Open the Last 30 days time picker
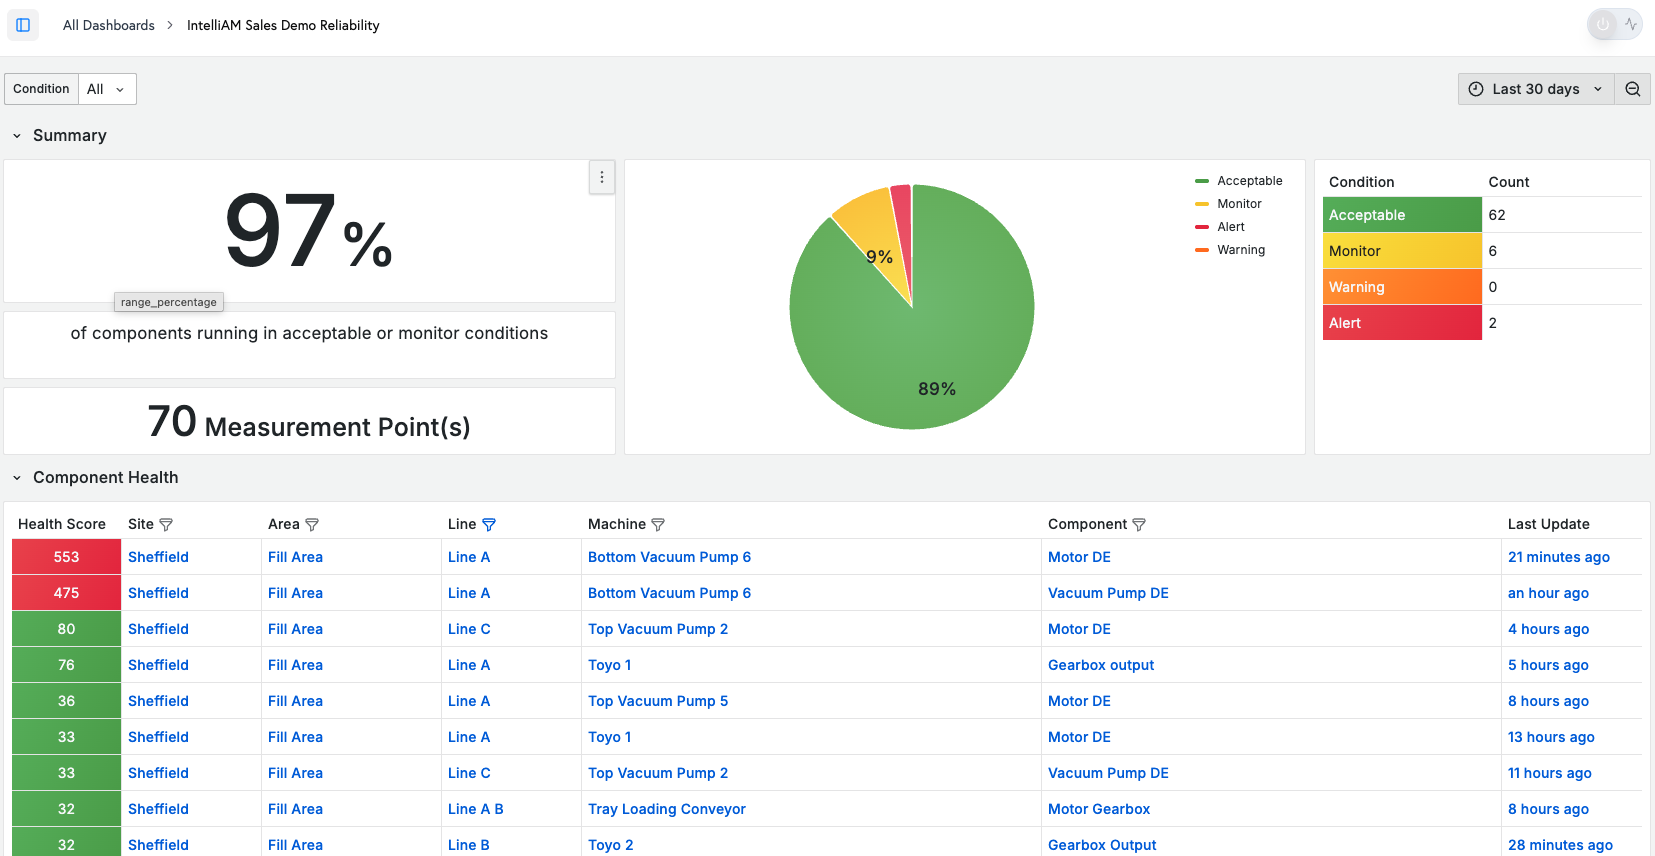This screenshot has width=1655, height=856. (1536, 89)
